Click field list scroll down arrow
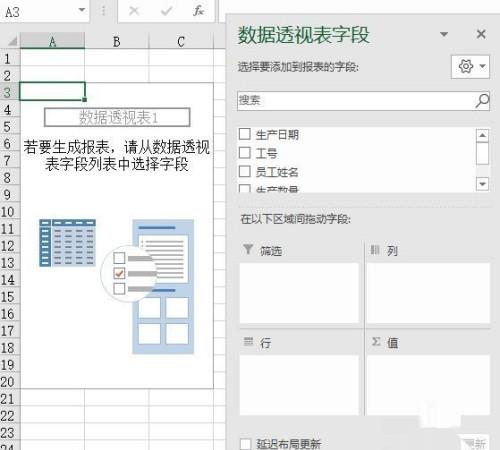This screenshot has height=450, width=500. 482,184
